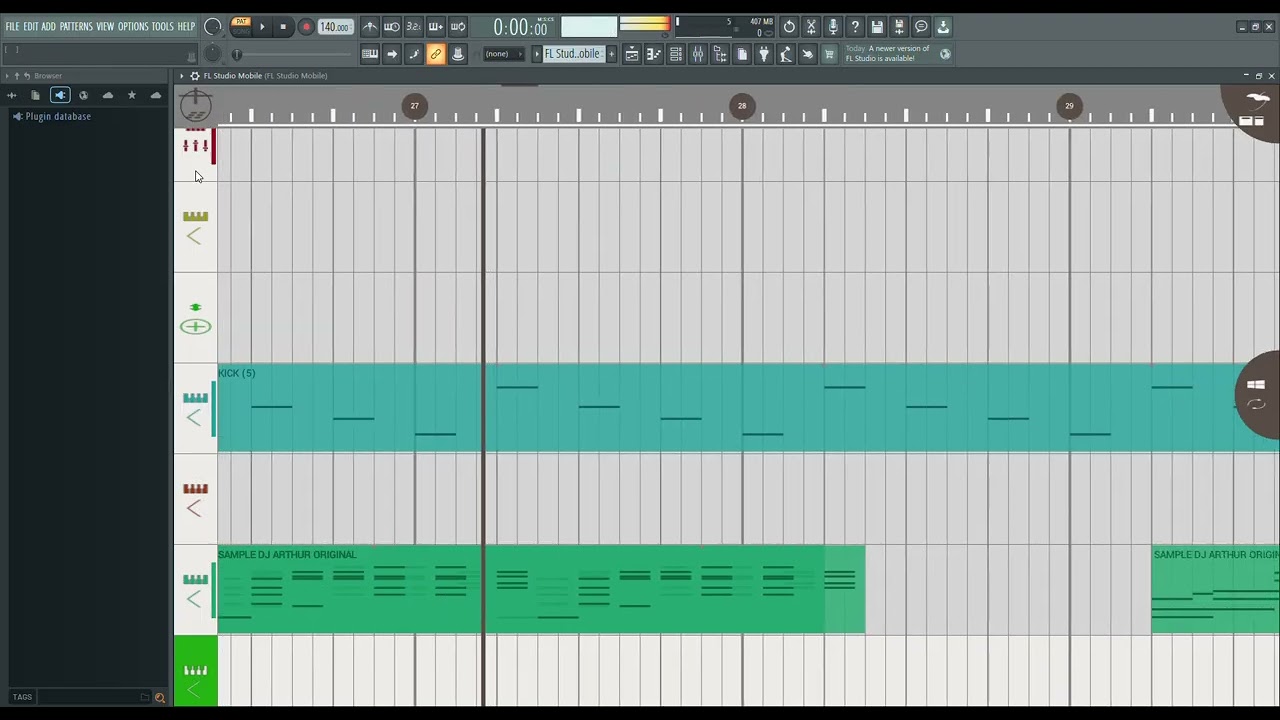
Task: Arm the record button
Action: [x=306, y=27]
